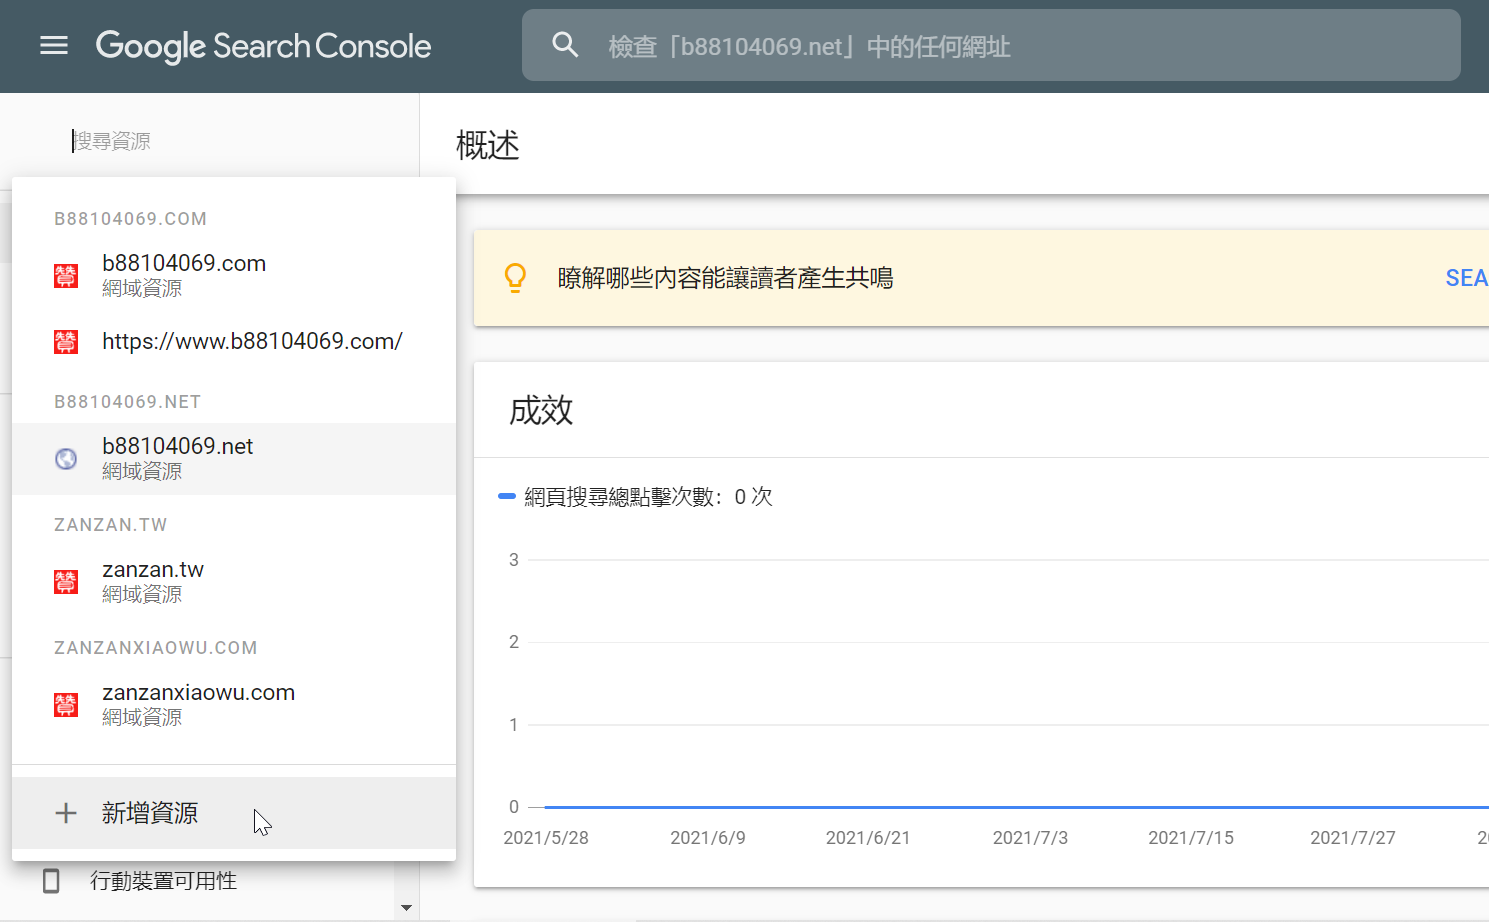Click the sidebar scroll down arrow
Image resolution: width=1489 pixels, height=922 pixels.
coord(406,908)
